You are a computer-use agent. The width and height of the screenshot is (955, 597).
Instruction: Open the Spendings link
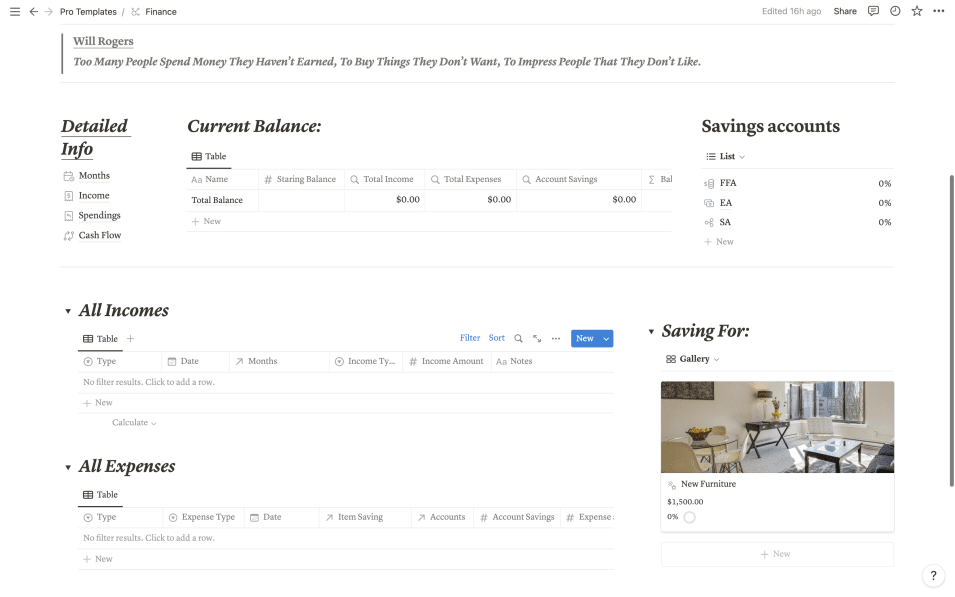(99, 216)
